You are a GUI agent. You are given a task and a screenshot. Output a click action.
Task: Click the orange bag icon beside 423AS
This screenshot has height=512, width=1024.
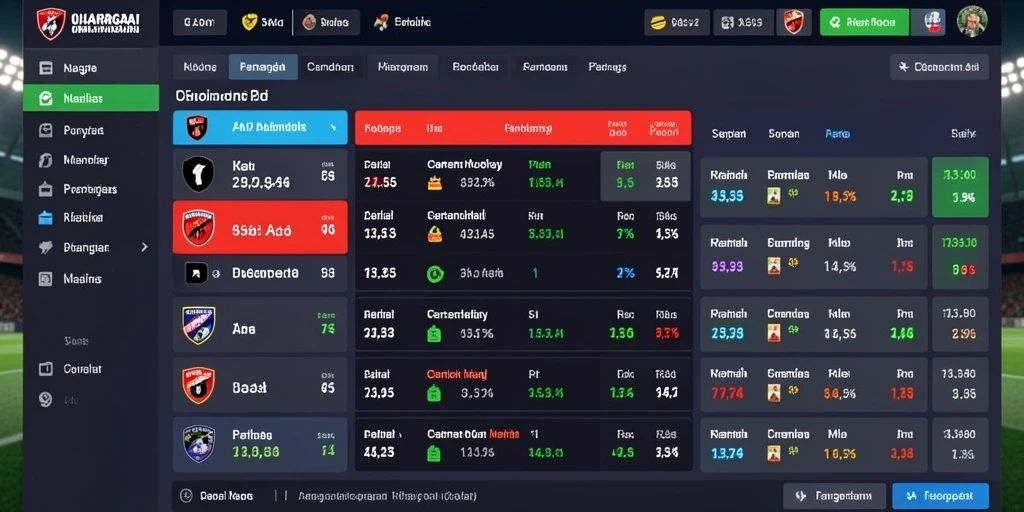pos(434,234)
